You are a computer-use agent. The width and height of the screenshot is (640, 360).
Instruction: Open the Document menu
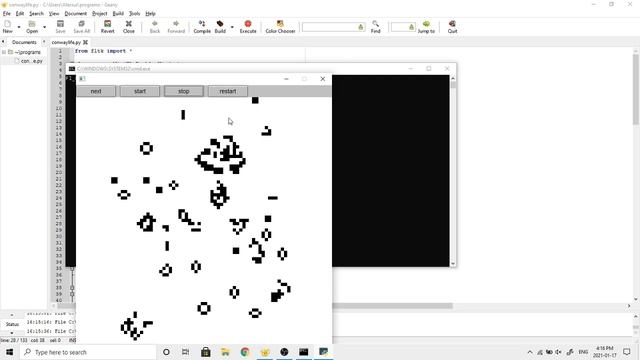tap(76, 13)
